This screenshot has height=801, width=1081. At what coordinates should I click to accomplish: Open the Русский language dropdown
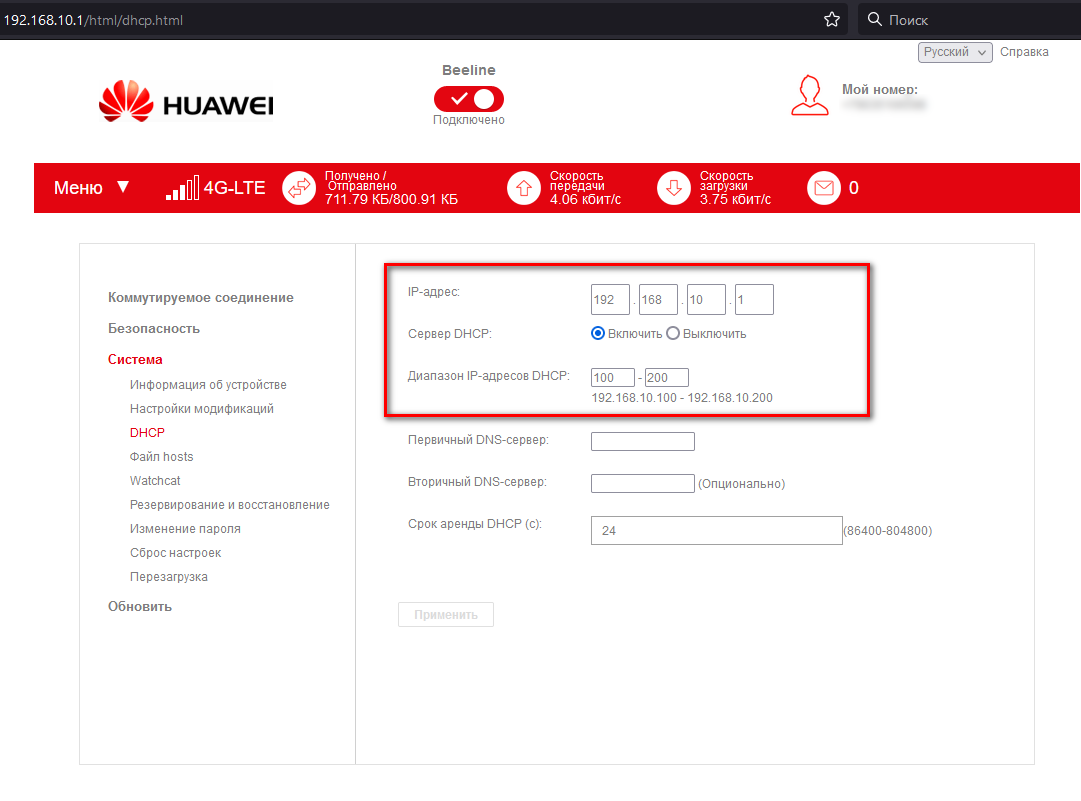[x=955, y=52]
